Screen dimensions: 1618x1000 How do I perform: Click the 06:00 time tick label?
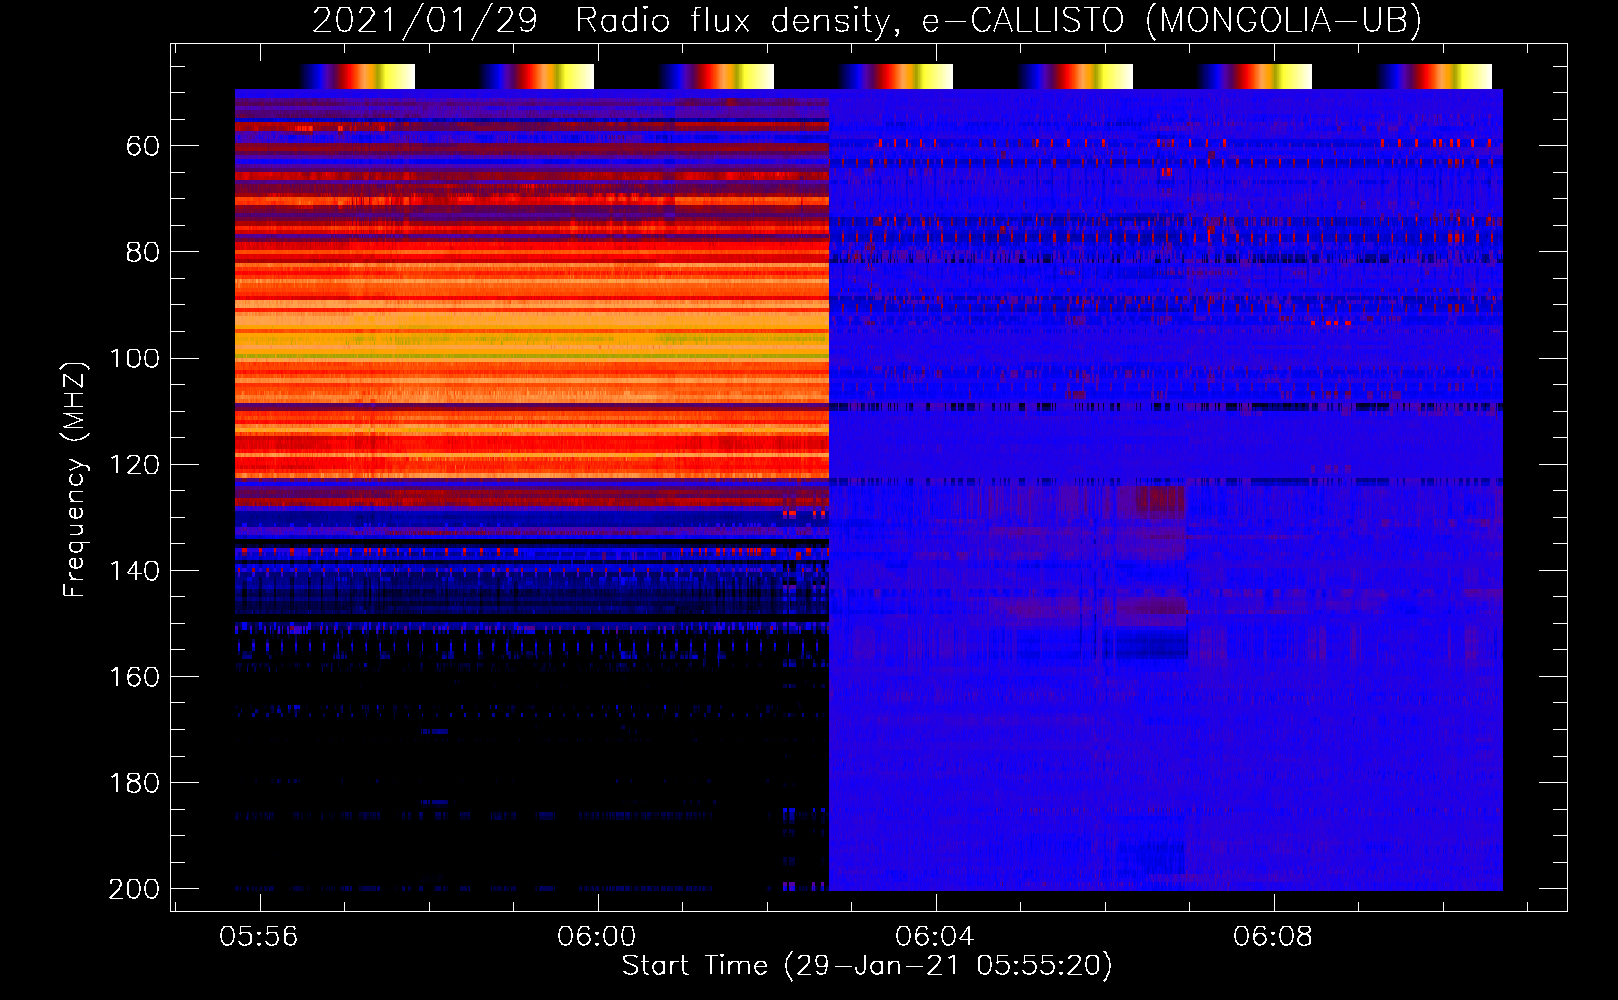click(597, 937)
